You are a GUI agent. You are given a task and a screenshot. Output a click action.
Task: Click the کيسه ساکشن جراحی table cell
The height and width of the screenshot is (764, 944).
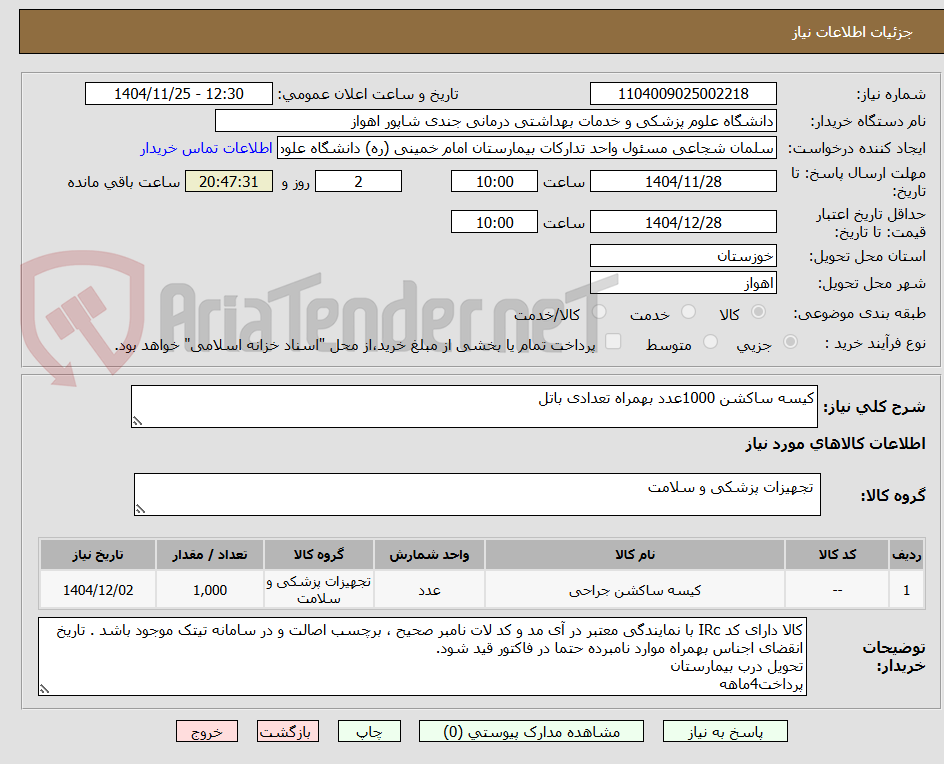[x=635, y=590]
